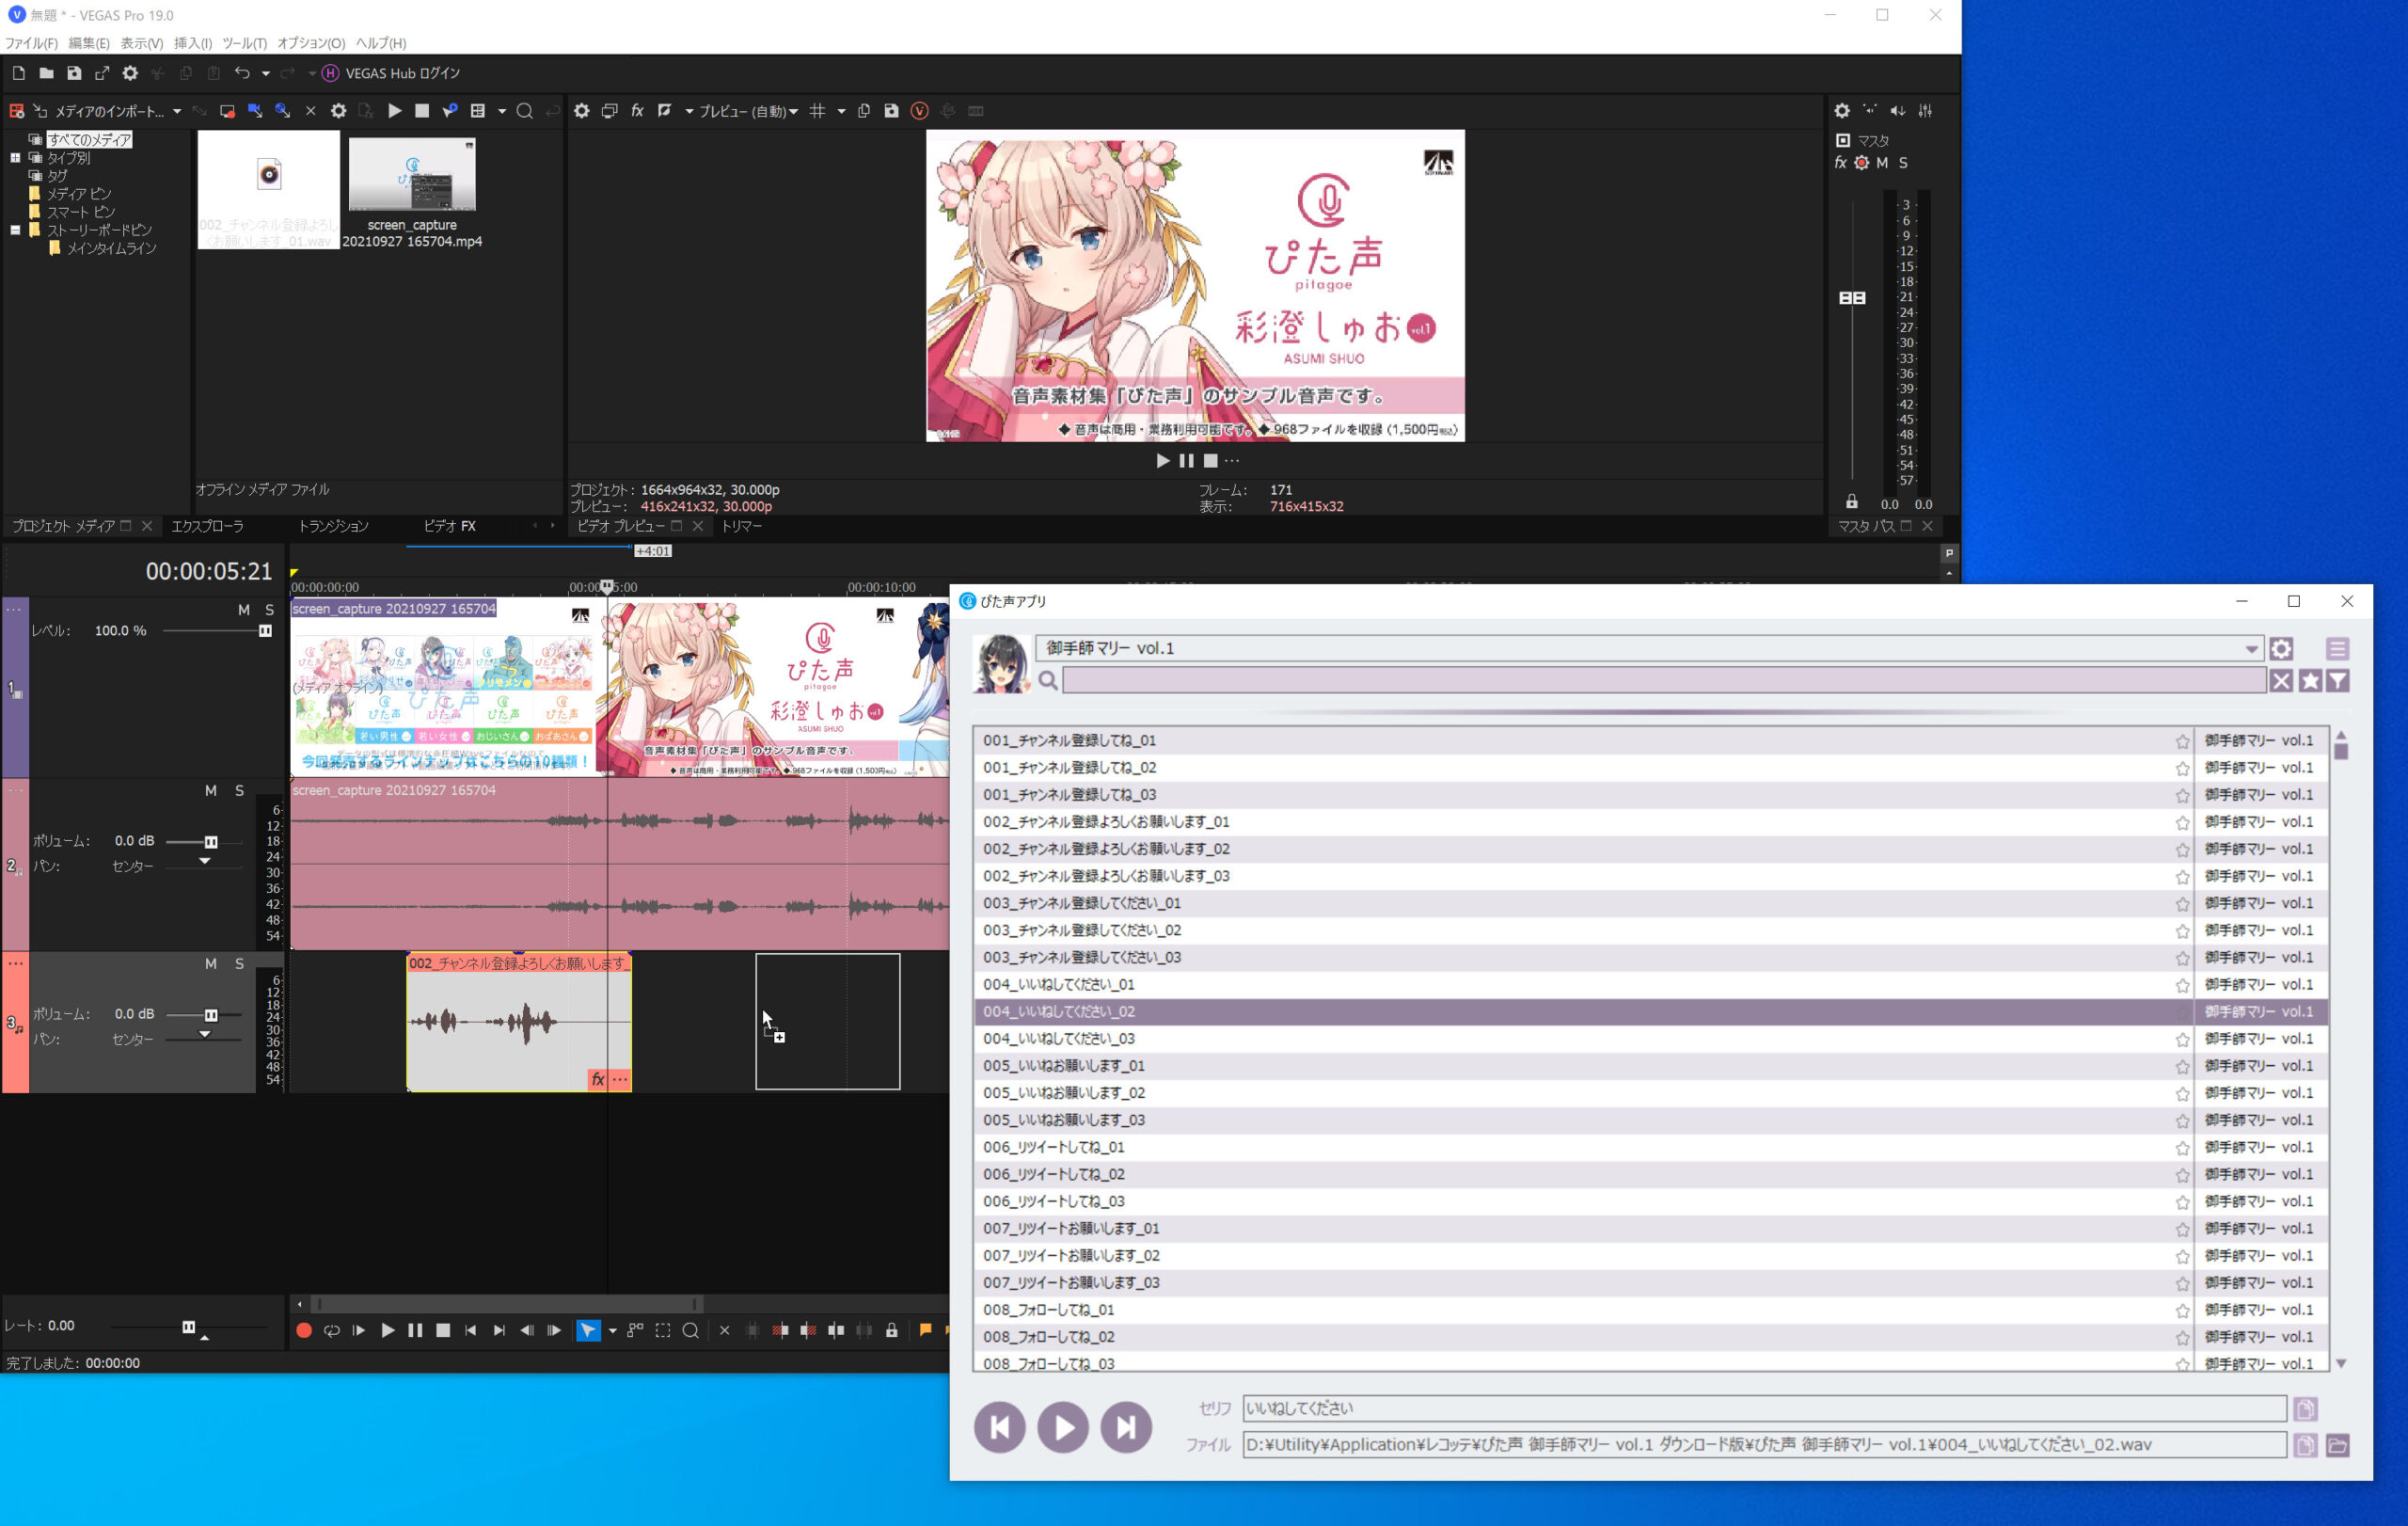Open file location folder icon in Pitagoe
The height and width of the screenshot is (1526, 2408).
click(x=2338, y=1446)
